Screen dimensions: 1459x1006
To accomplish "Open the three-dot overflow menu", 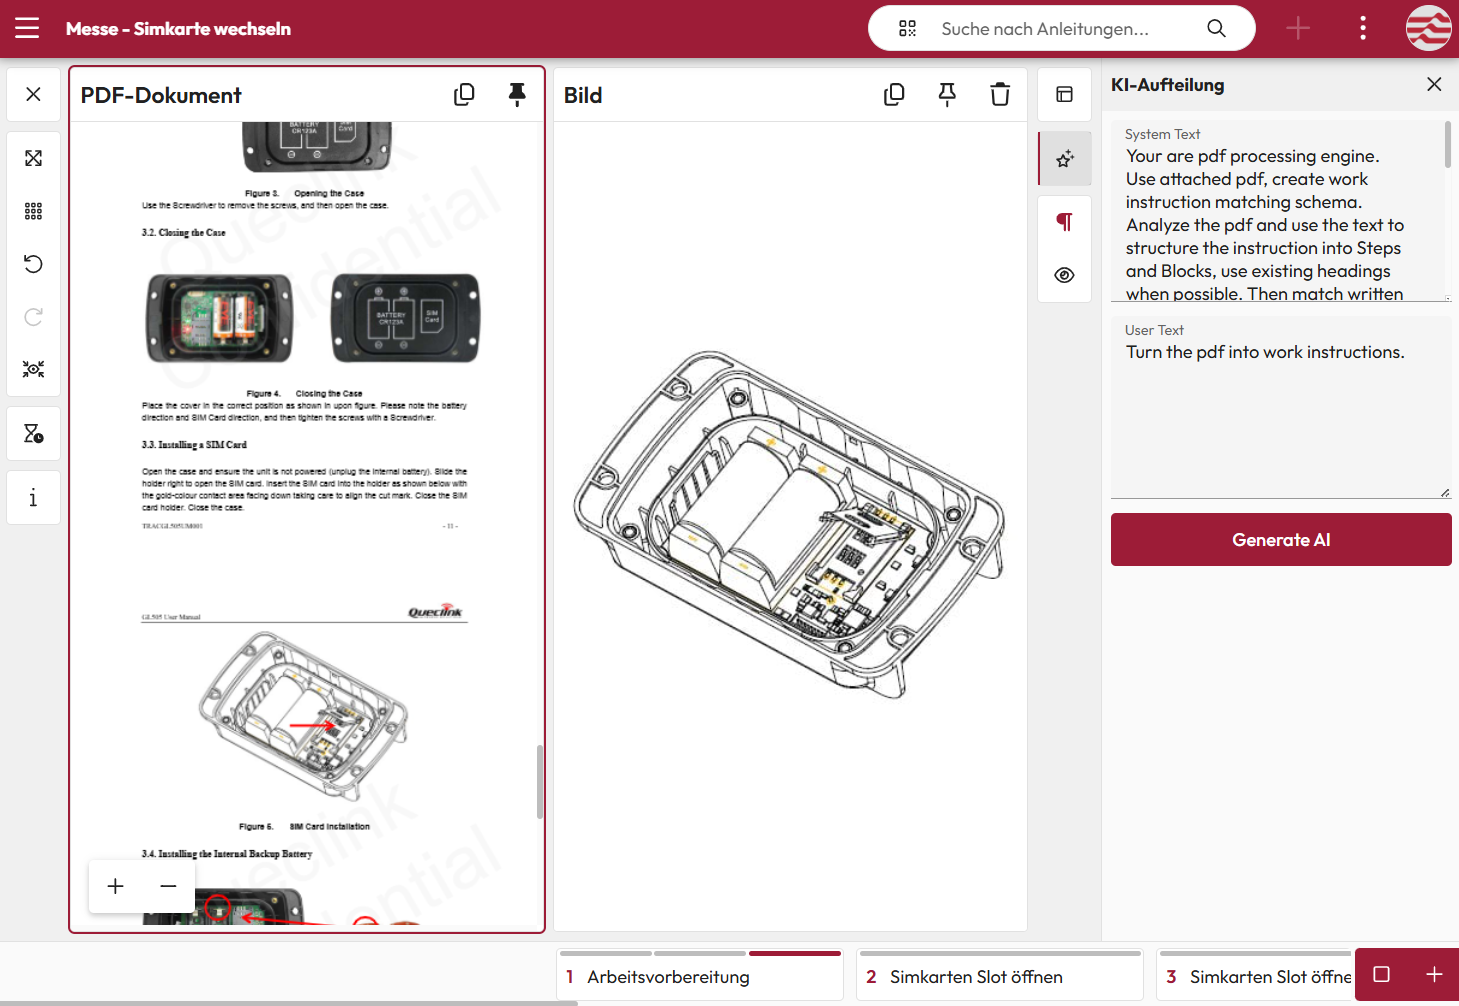I will point(1362,28).
